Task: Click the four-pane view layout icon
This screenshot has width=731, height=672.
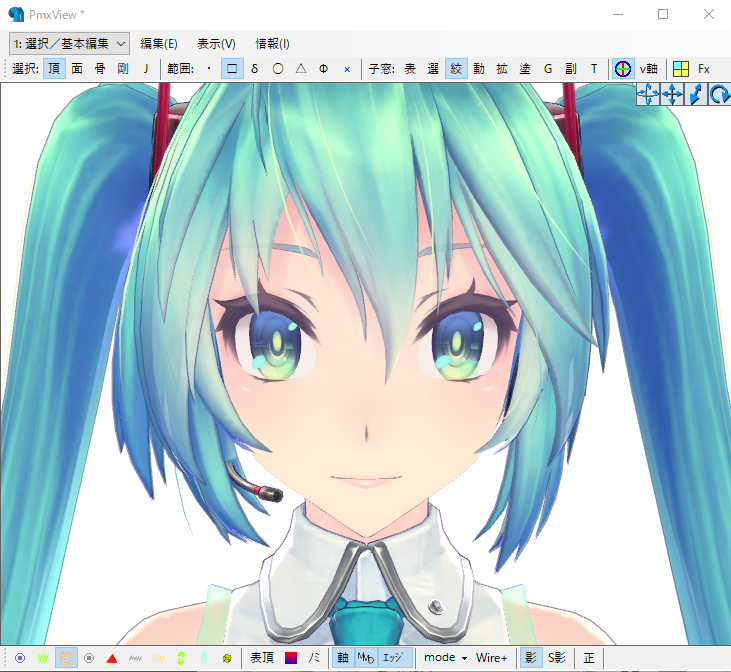Action: (x=681, y=69)
